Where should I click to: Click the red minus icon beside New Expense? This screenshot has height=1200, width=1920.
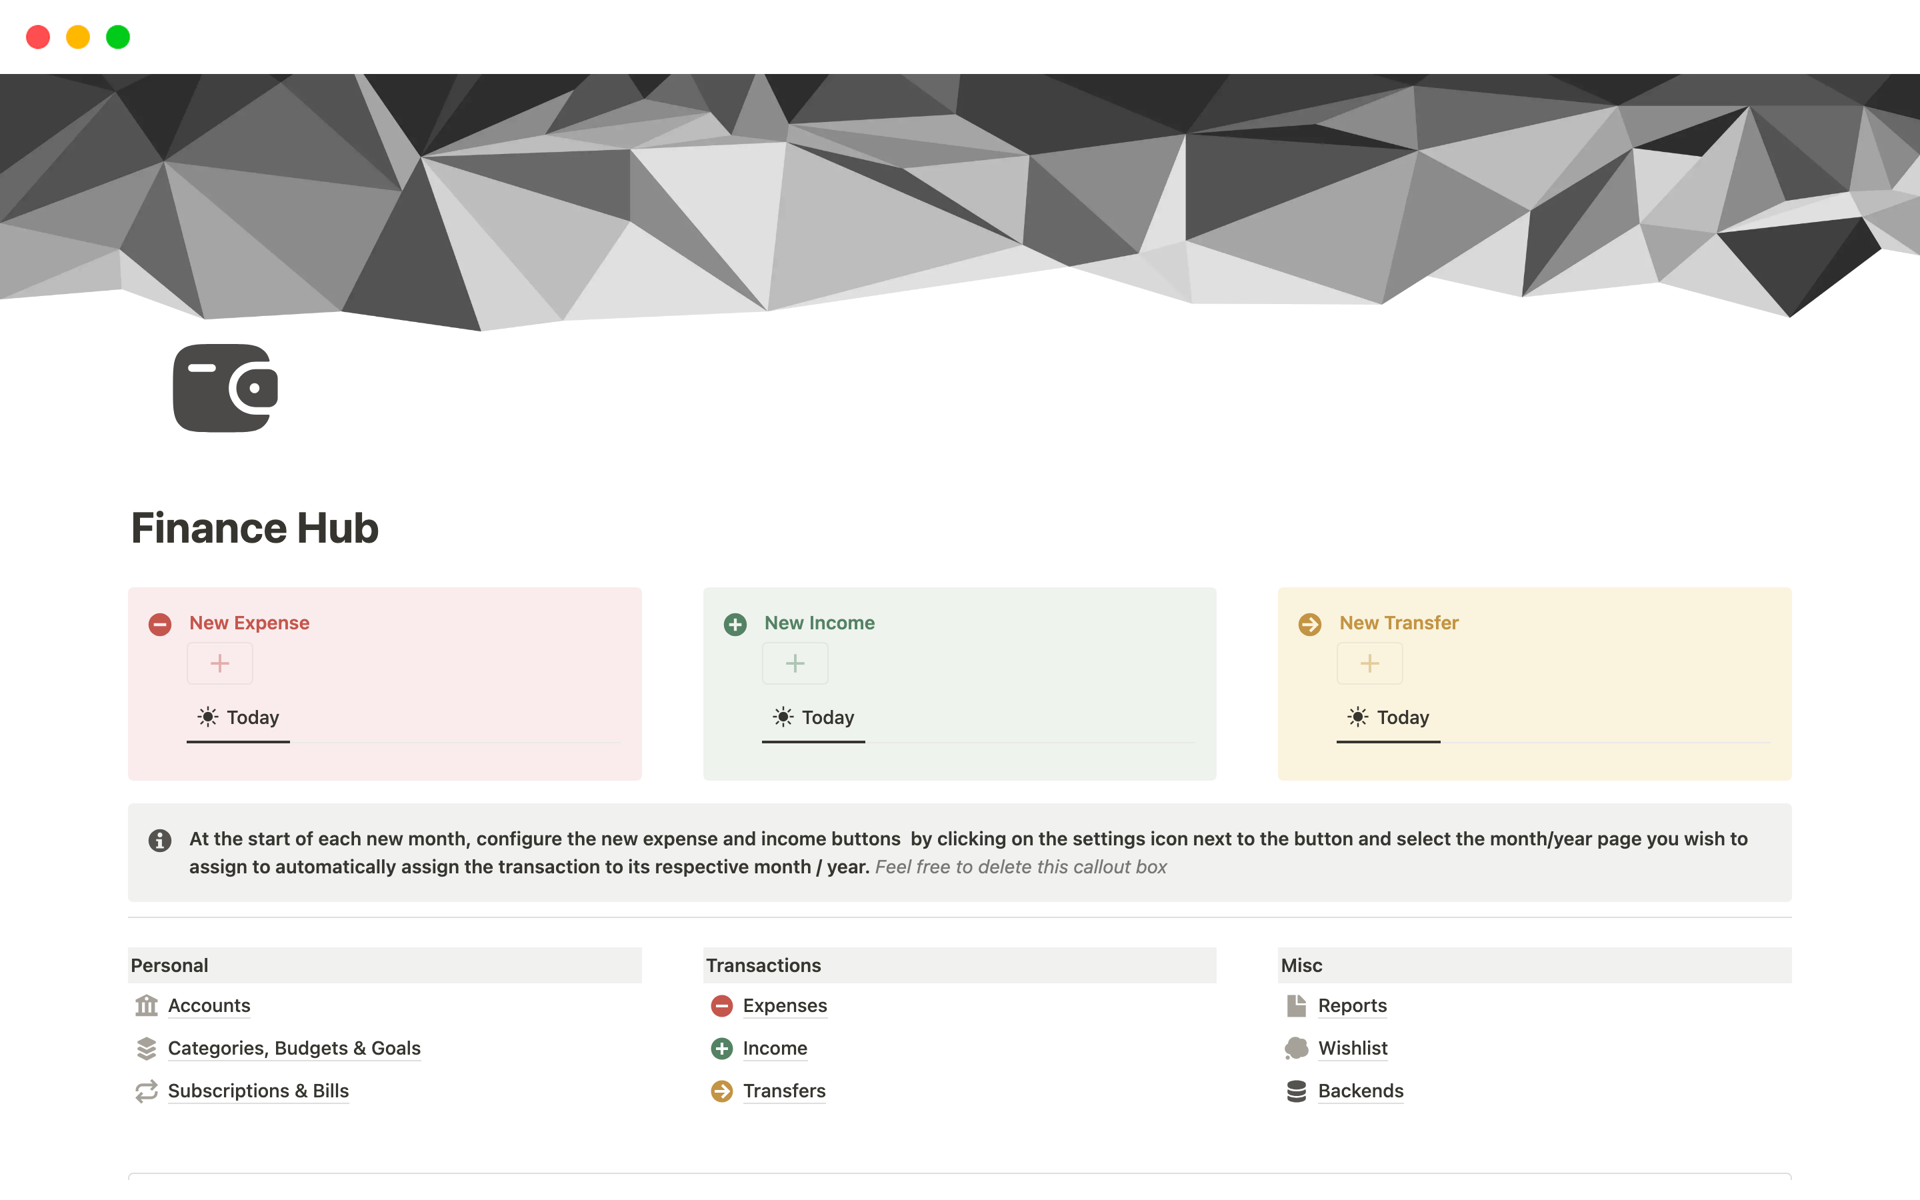pyautogui.click(x=160, y=624)
